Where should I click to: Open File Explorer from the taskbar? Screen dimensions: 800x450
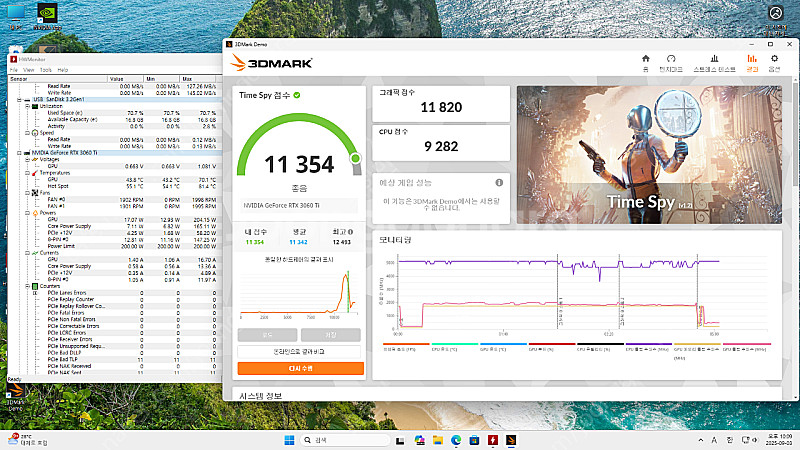point(438,440)
